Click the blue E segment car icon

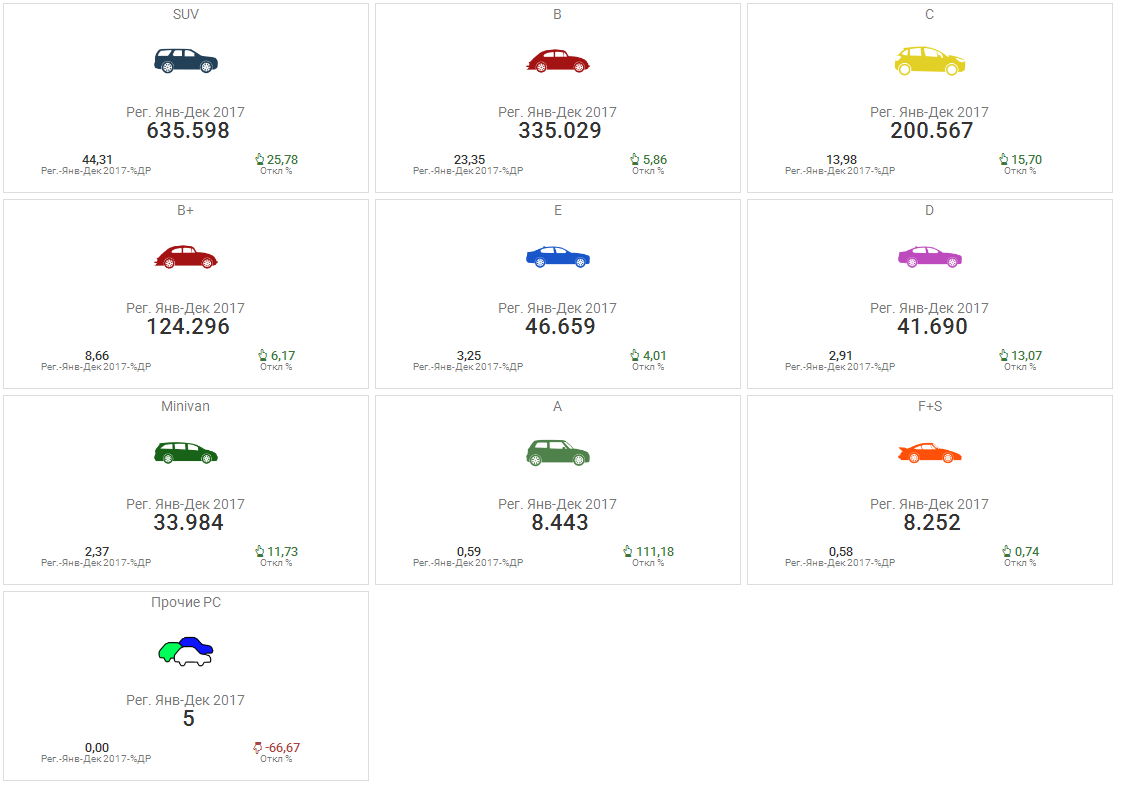pos(558,256)
